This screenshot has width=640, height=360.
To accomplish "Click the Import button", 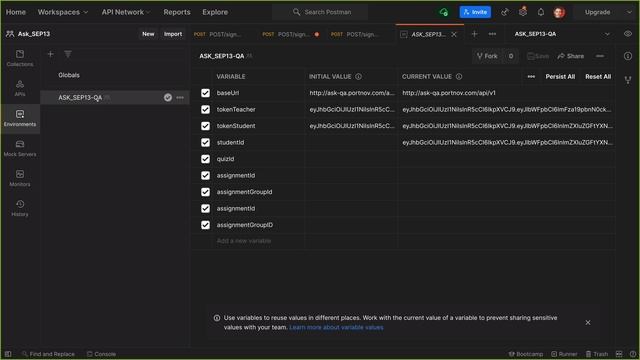I will 173,34.
